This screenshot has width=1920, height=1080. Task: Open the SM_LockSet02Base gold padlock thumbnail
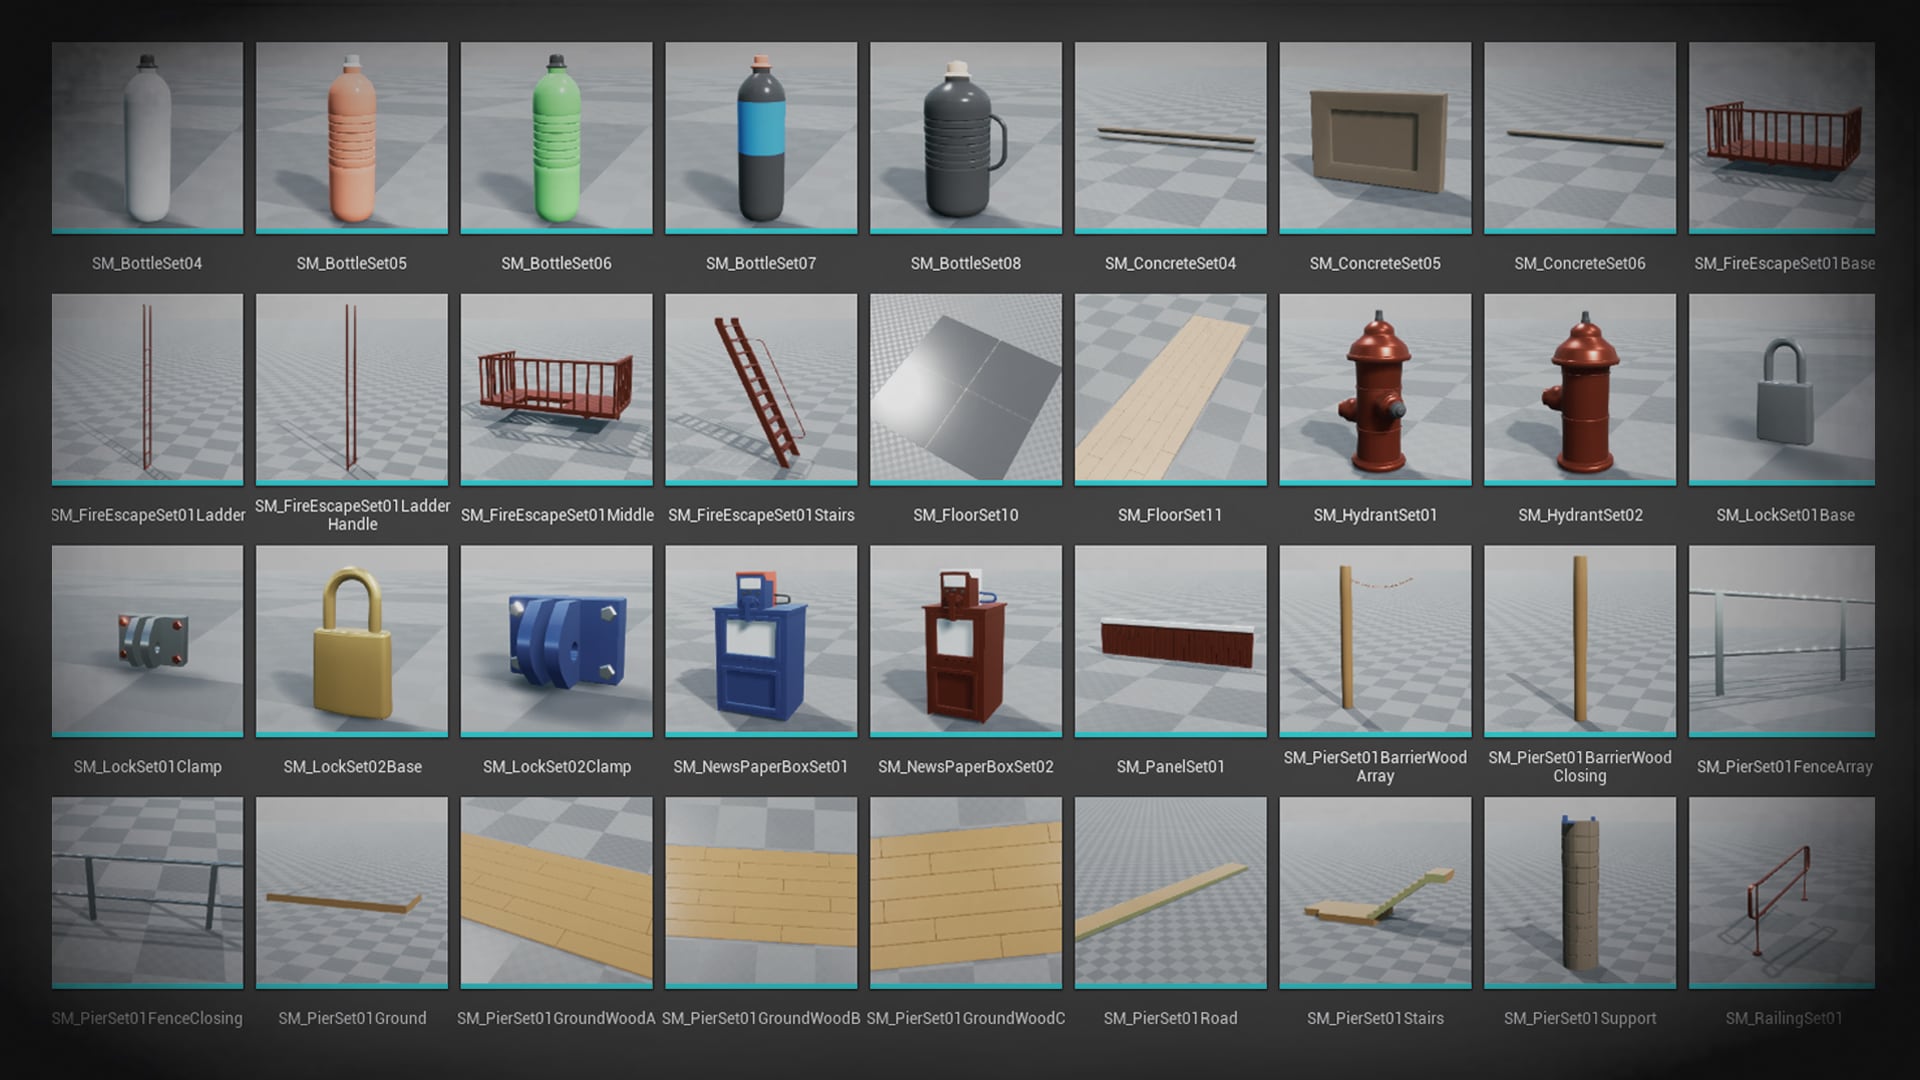pyautogui.click(x=352, y=641)
